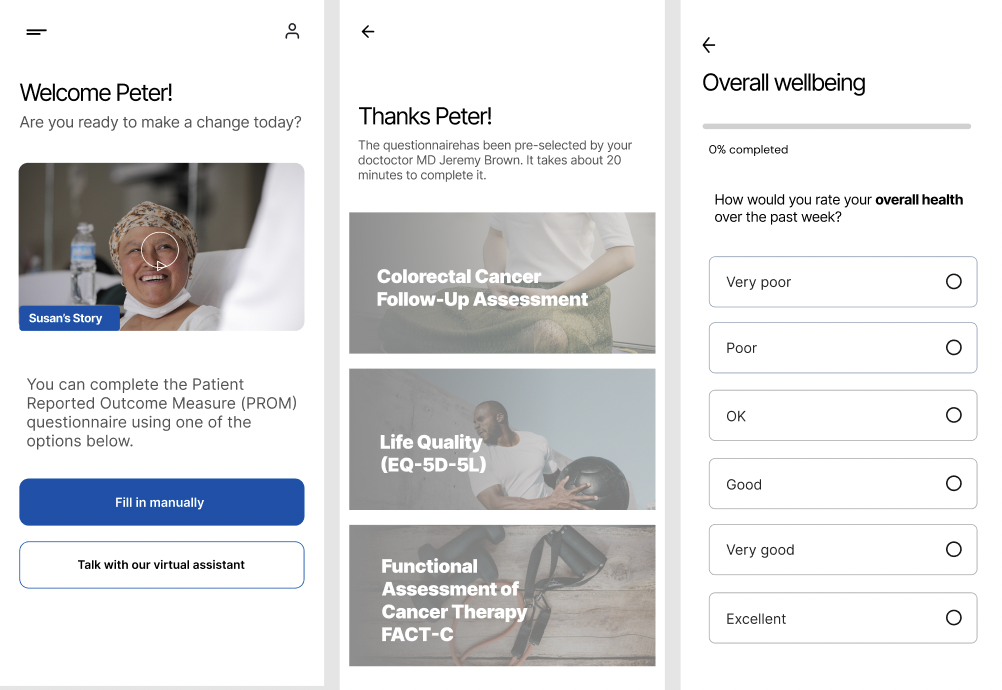1002x690 pixels.
Task: Click the Overall wellbeing heading
Action: [x=784, y=83]
